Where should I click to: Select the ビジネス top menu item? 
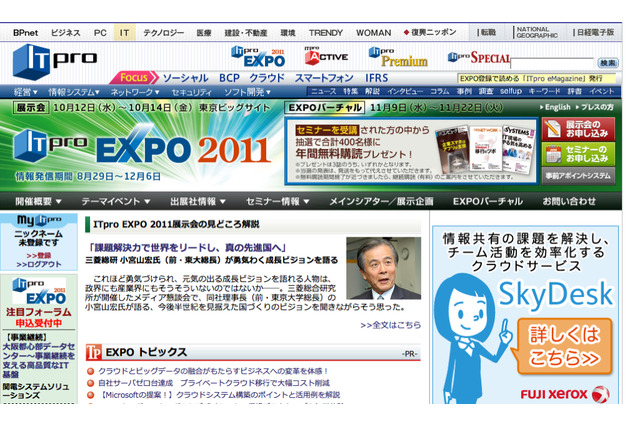point(65,33)
